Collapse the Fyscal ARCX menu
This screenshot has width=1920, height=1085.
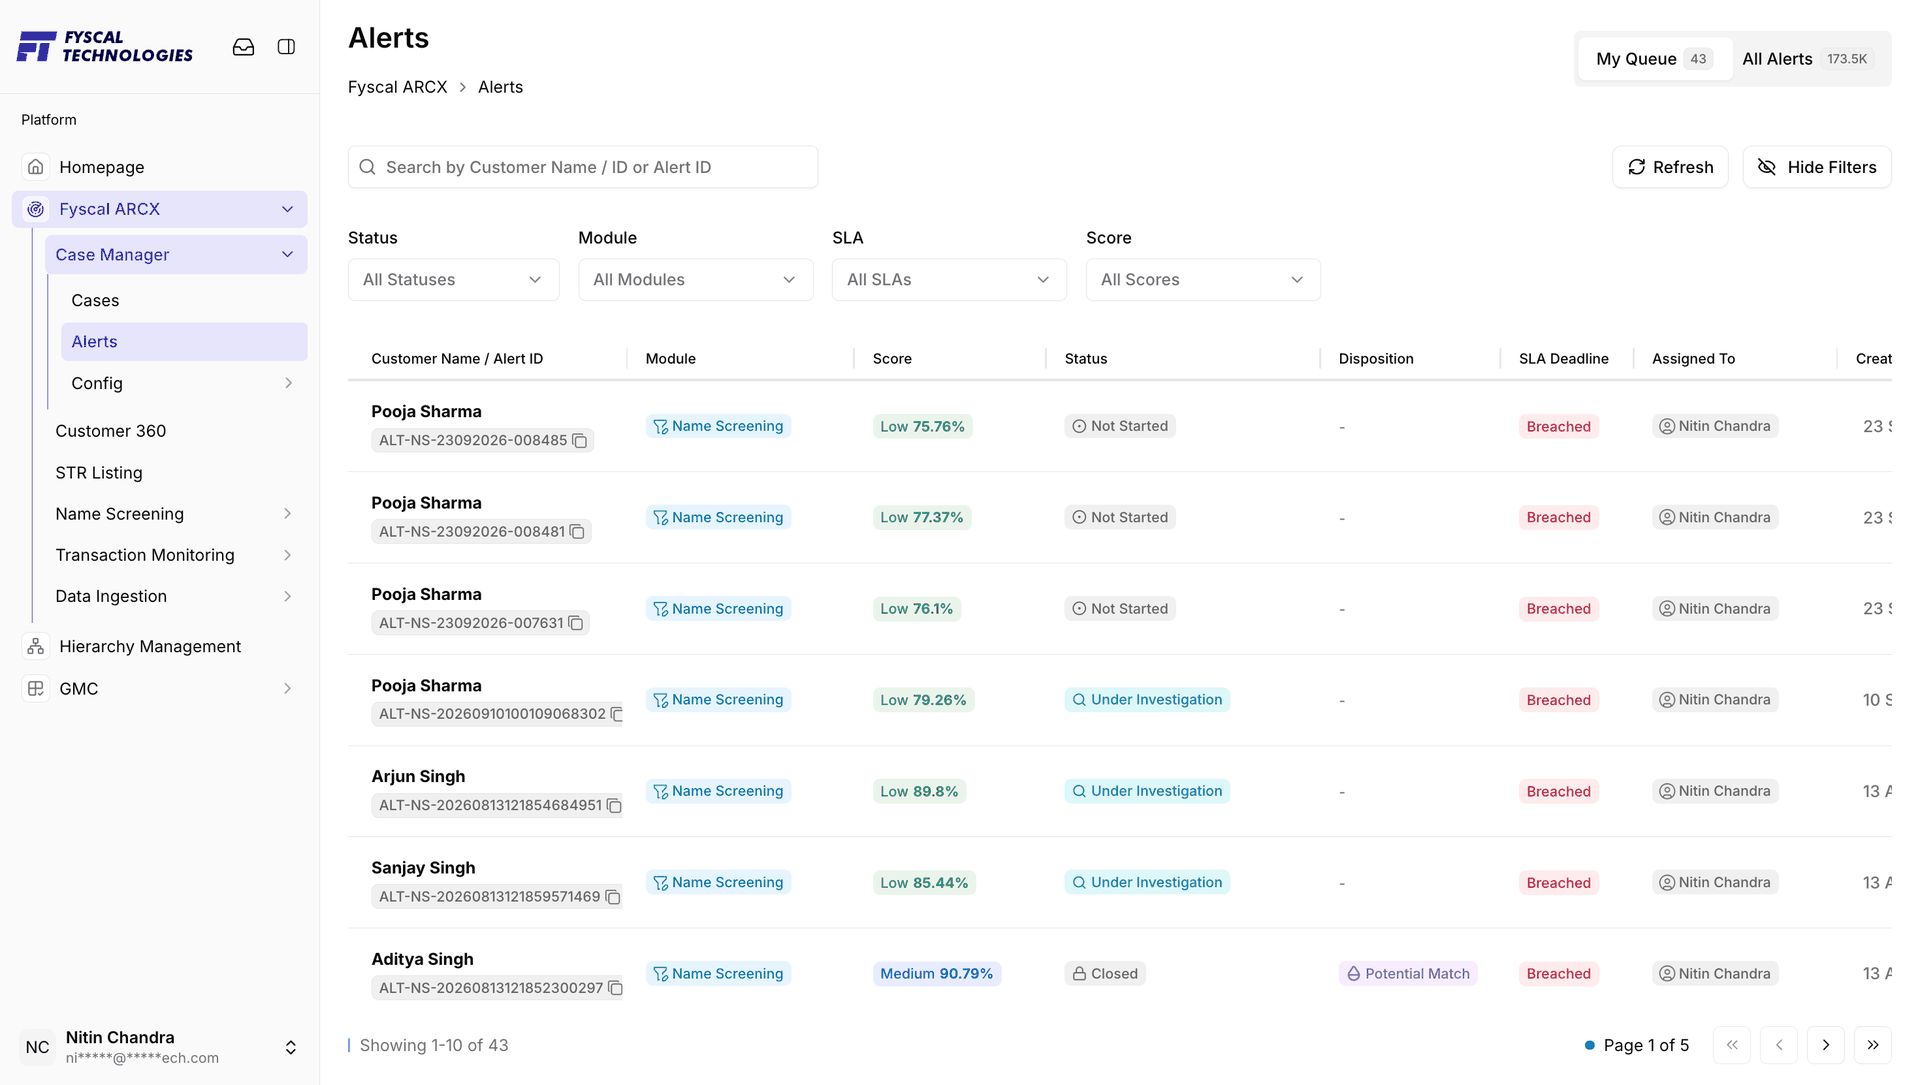pyautogui.click(x=287, y=209)
